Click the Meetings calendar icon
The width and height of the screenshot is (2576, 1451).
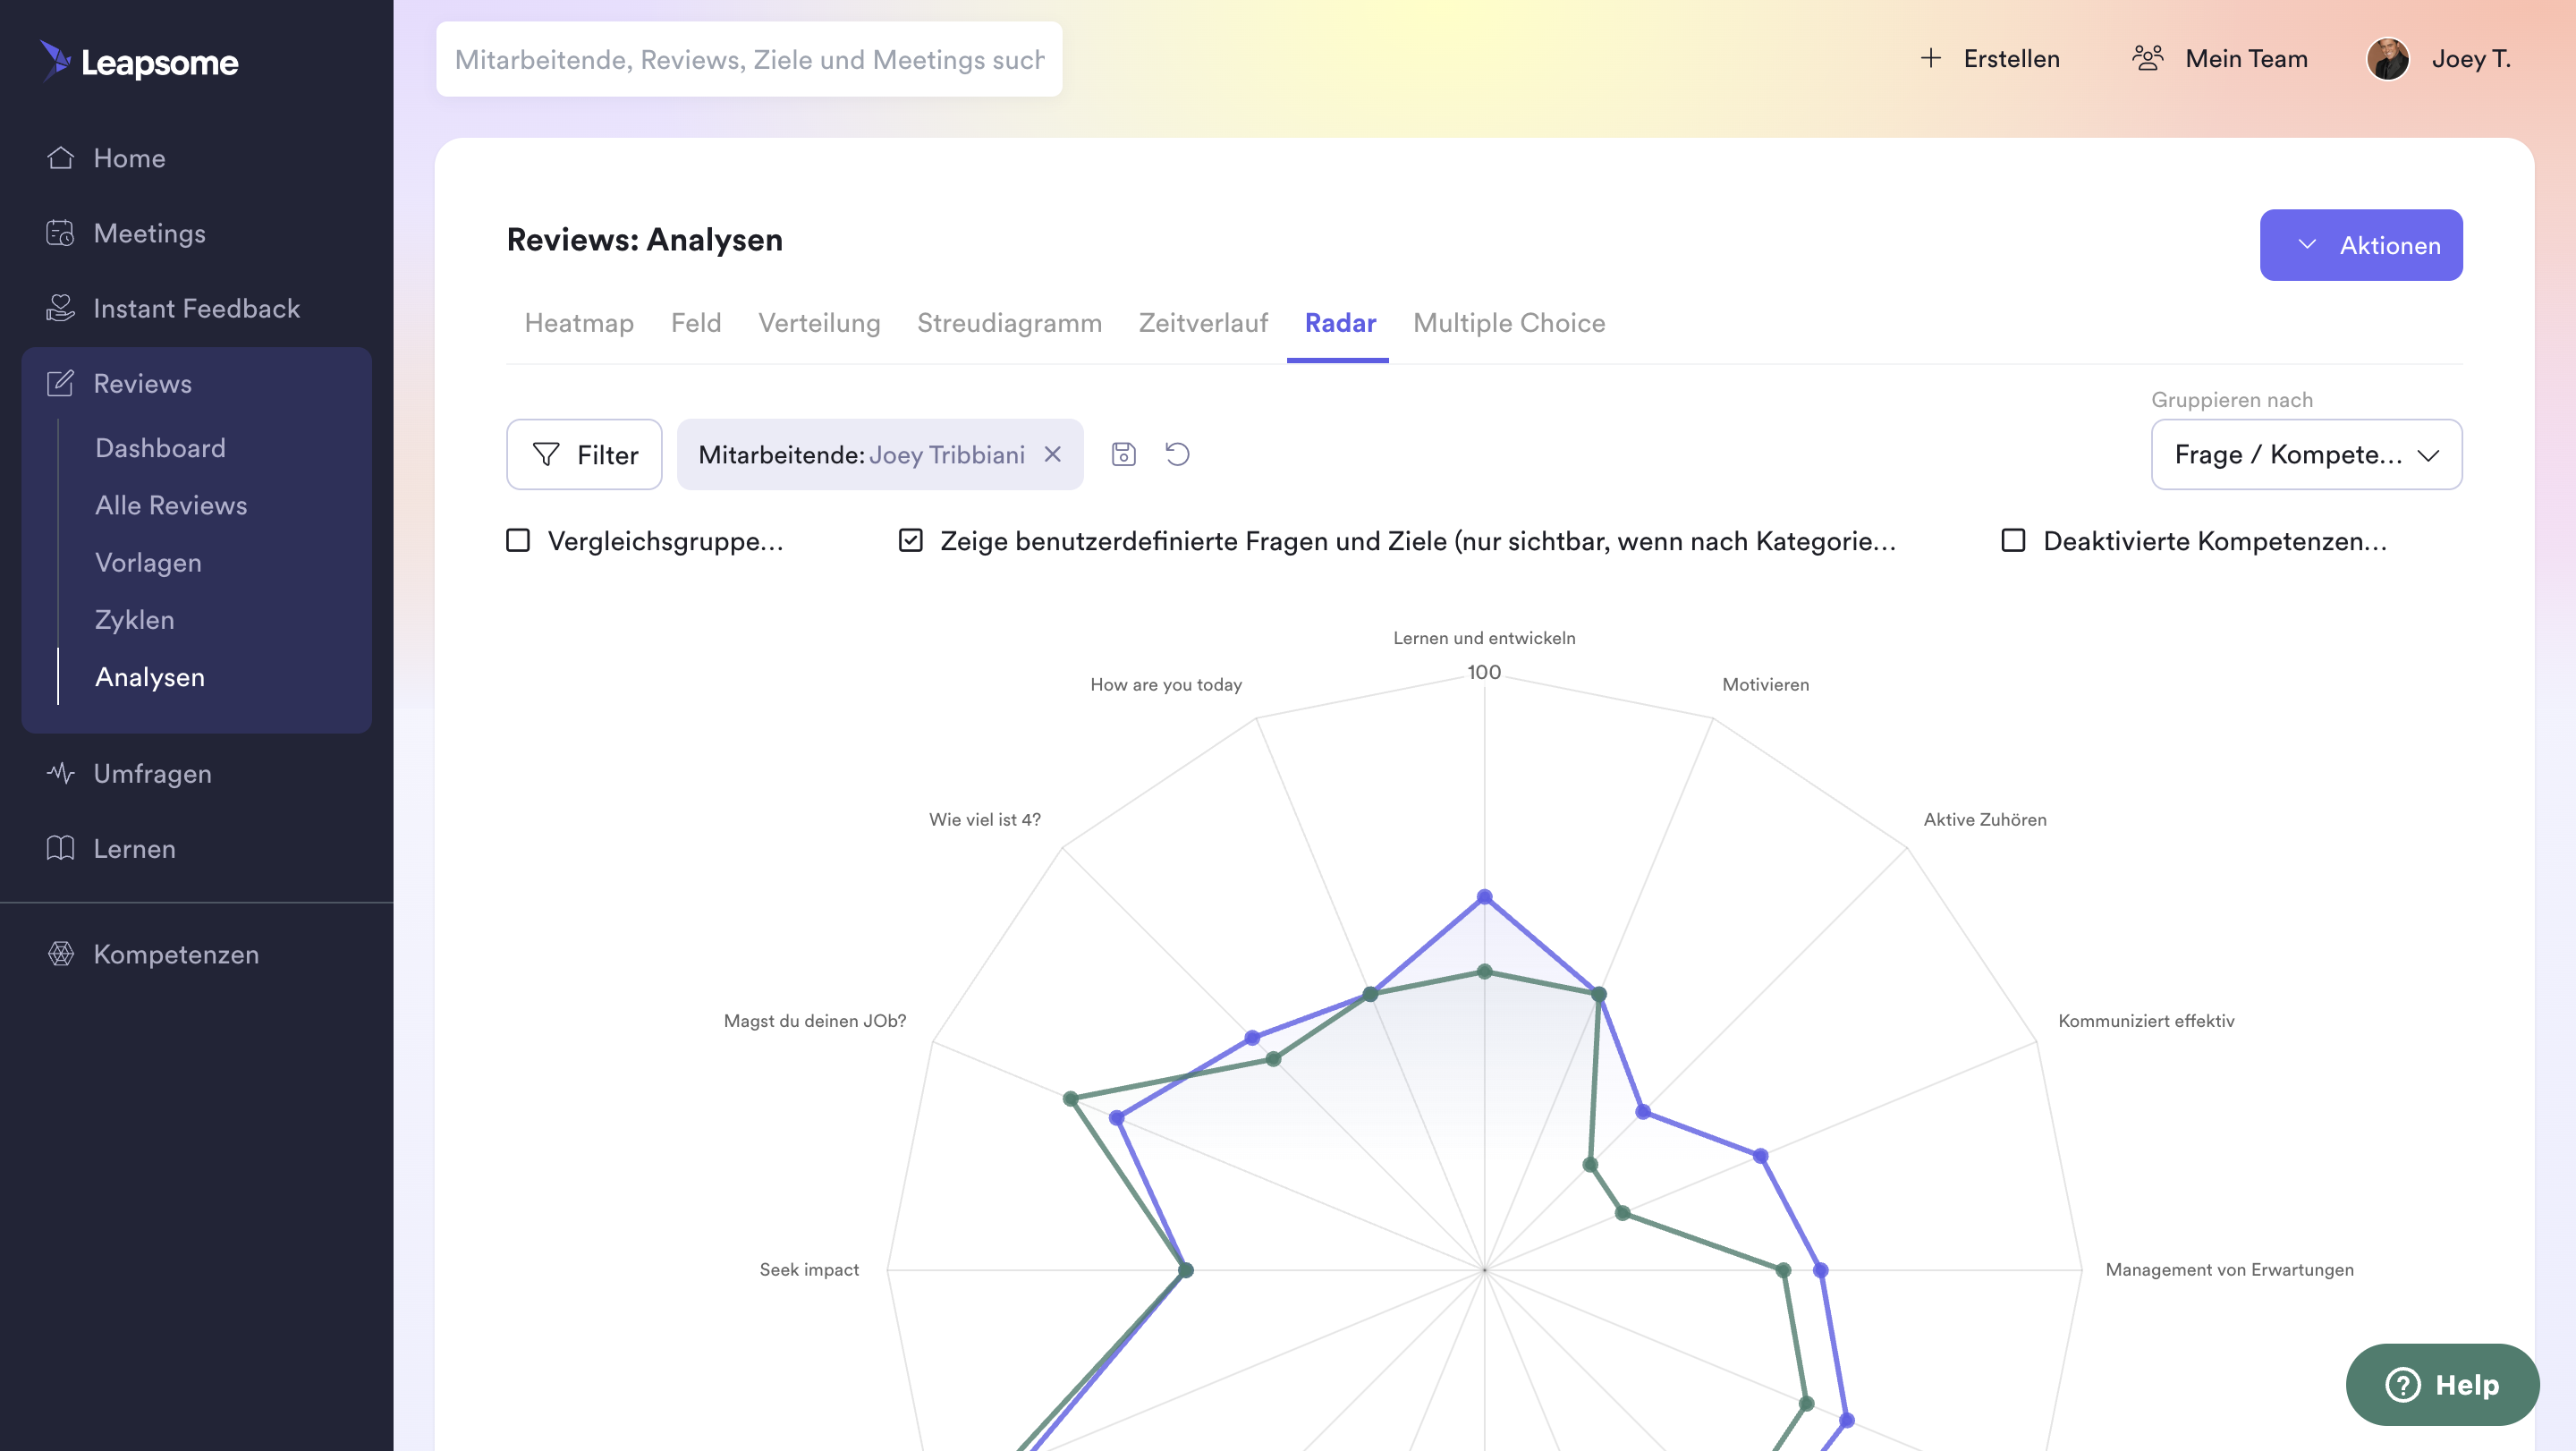[60, 233]
